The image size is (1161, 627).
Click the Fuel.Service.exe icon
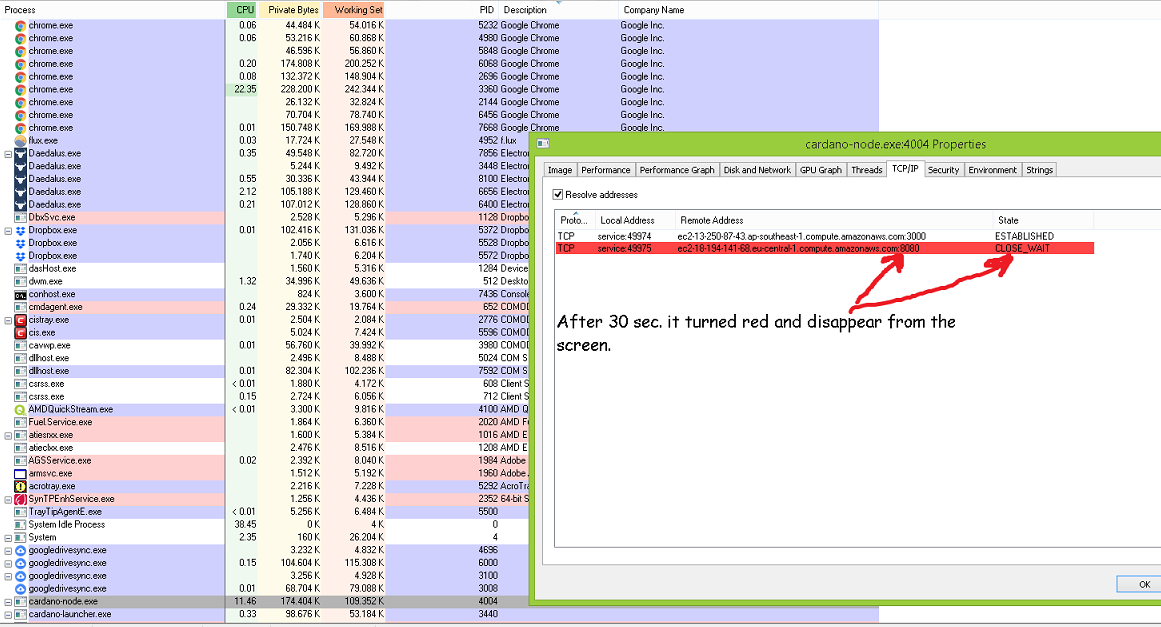pos(21,423)
